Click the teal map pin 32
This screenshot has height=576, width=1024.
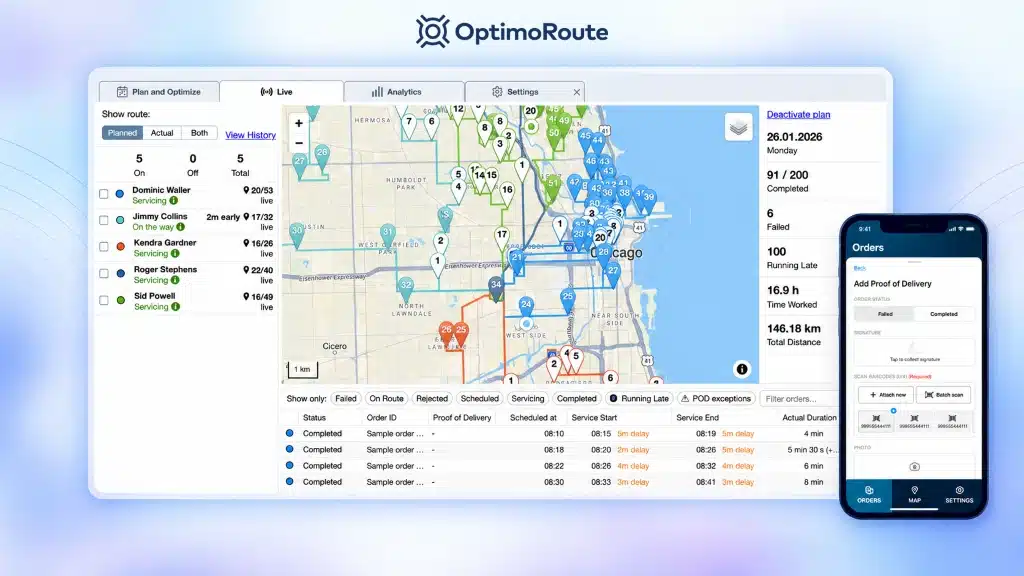tap(406, 288)
